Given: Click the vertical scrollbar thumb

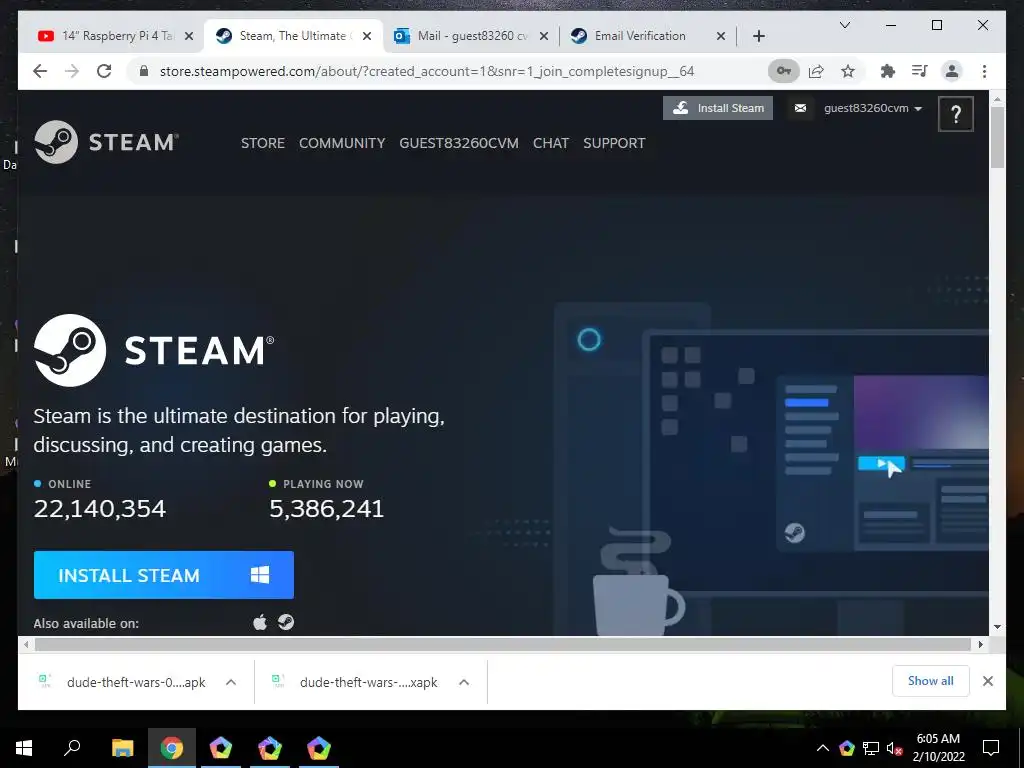Looking at the screenshot, I should (x=997, y=136).
